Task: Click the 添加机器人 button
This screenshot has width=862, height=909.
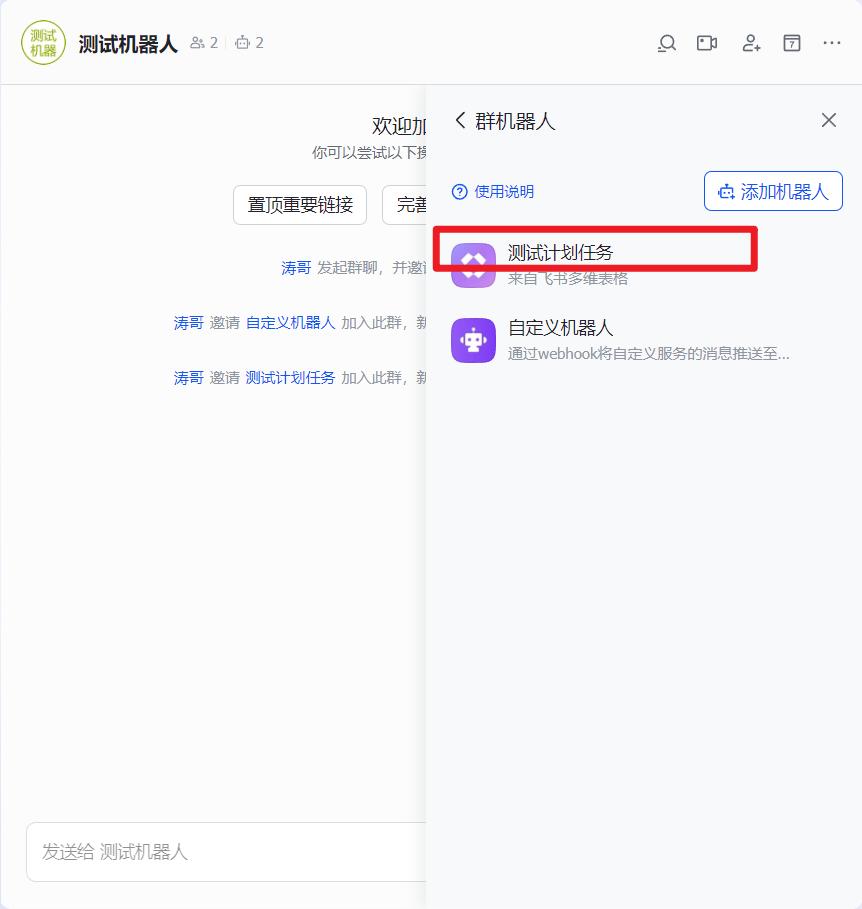Action: pyautogui.click(x=773, y=191)
